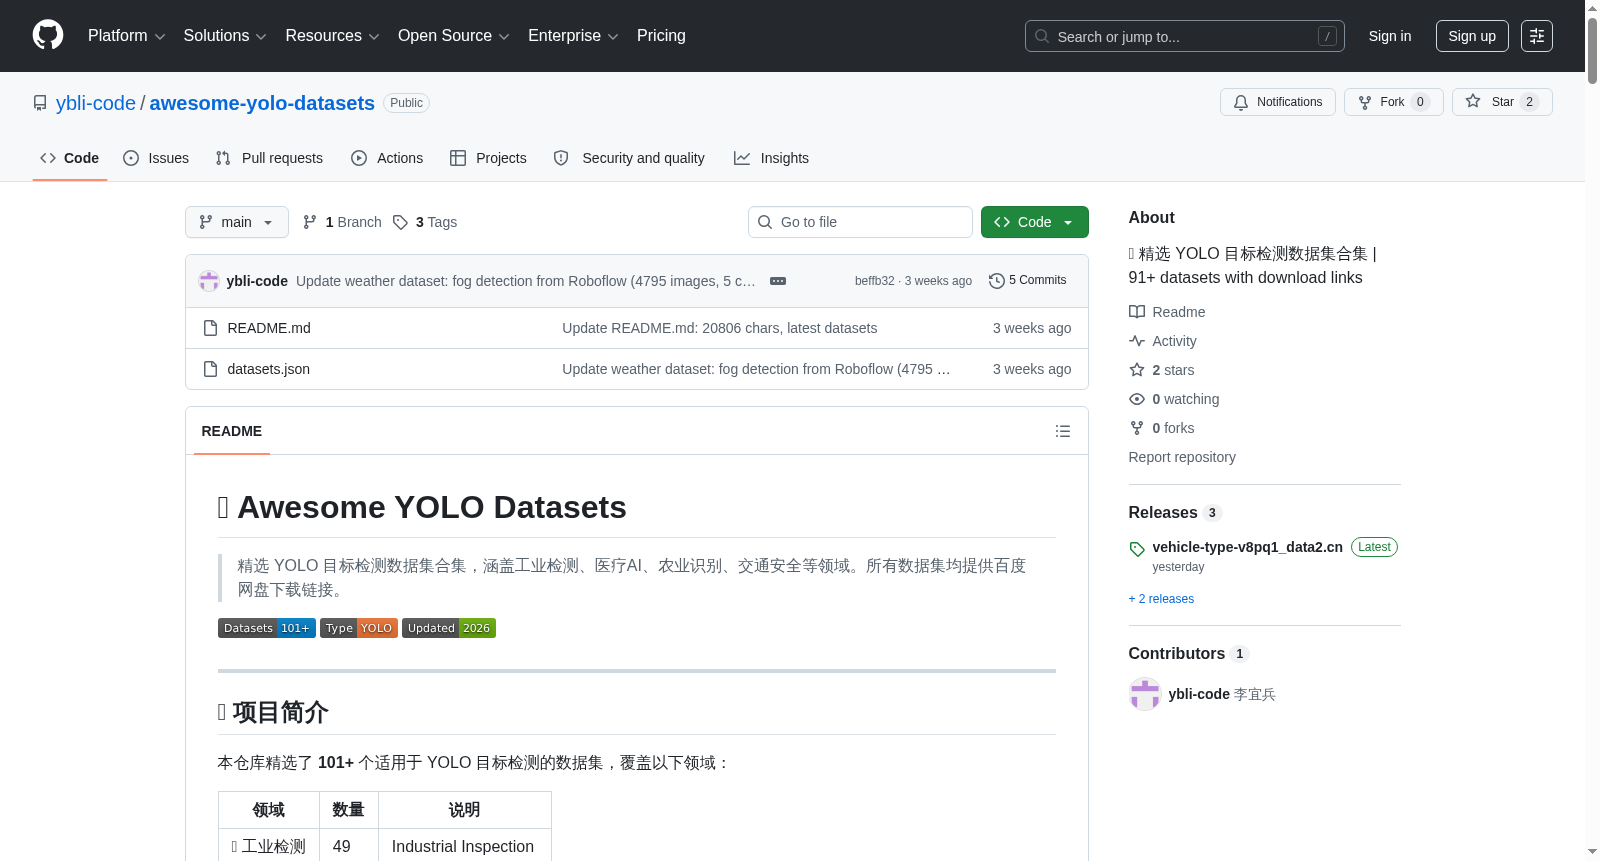1600x861 pixels.
Task: Click Sign in
Action: pos(1390,36)
